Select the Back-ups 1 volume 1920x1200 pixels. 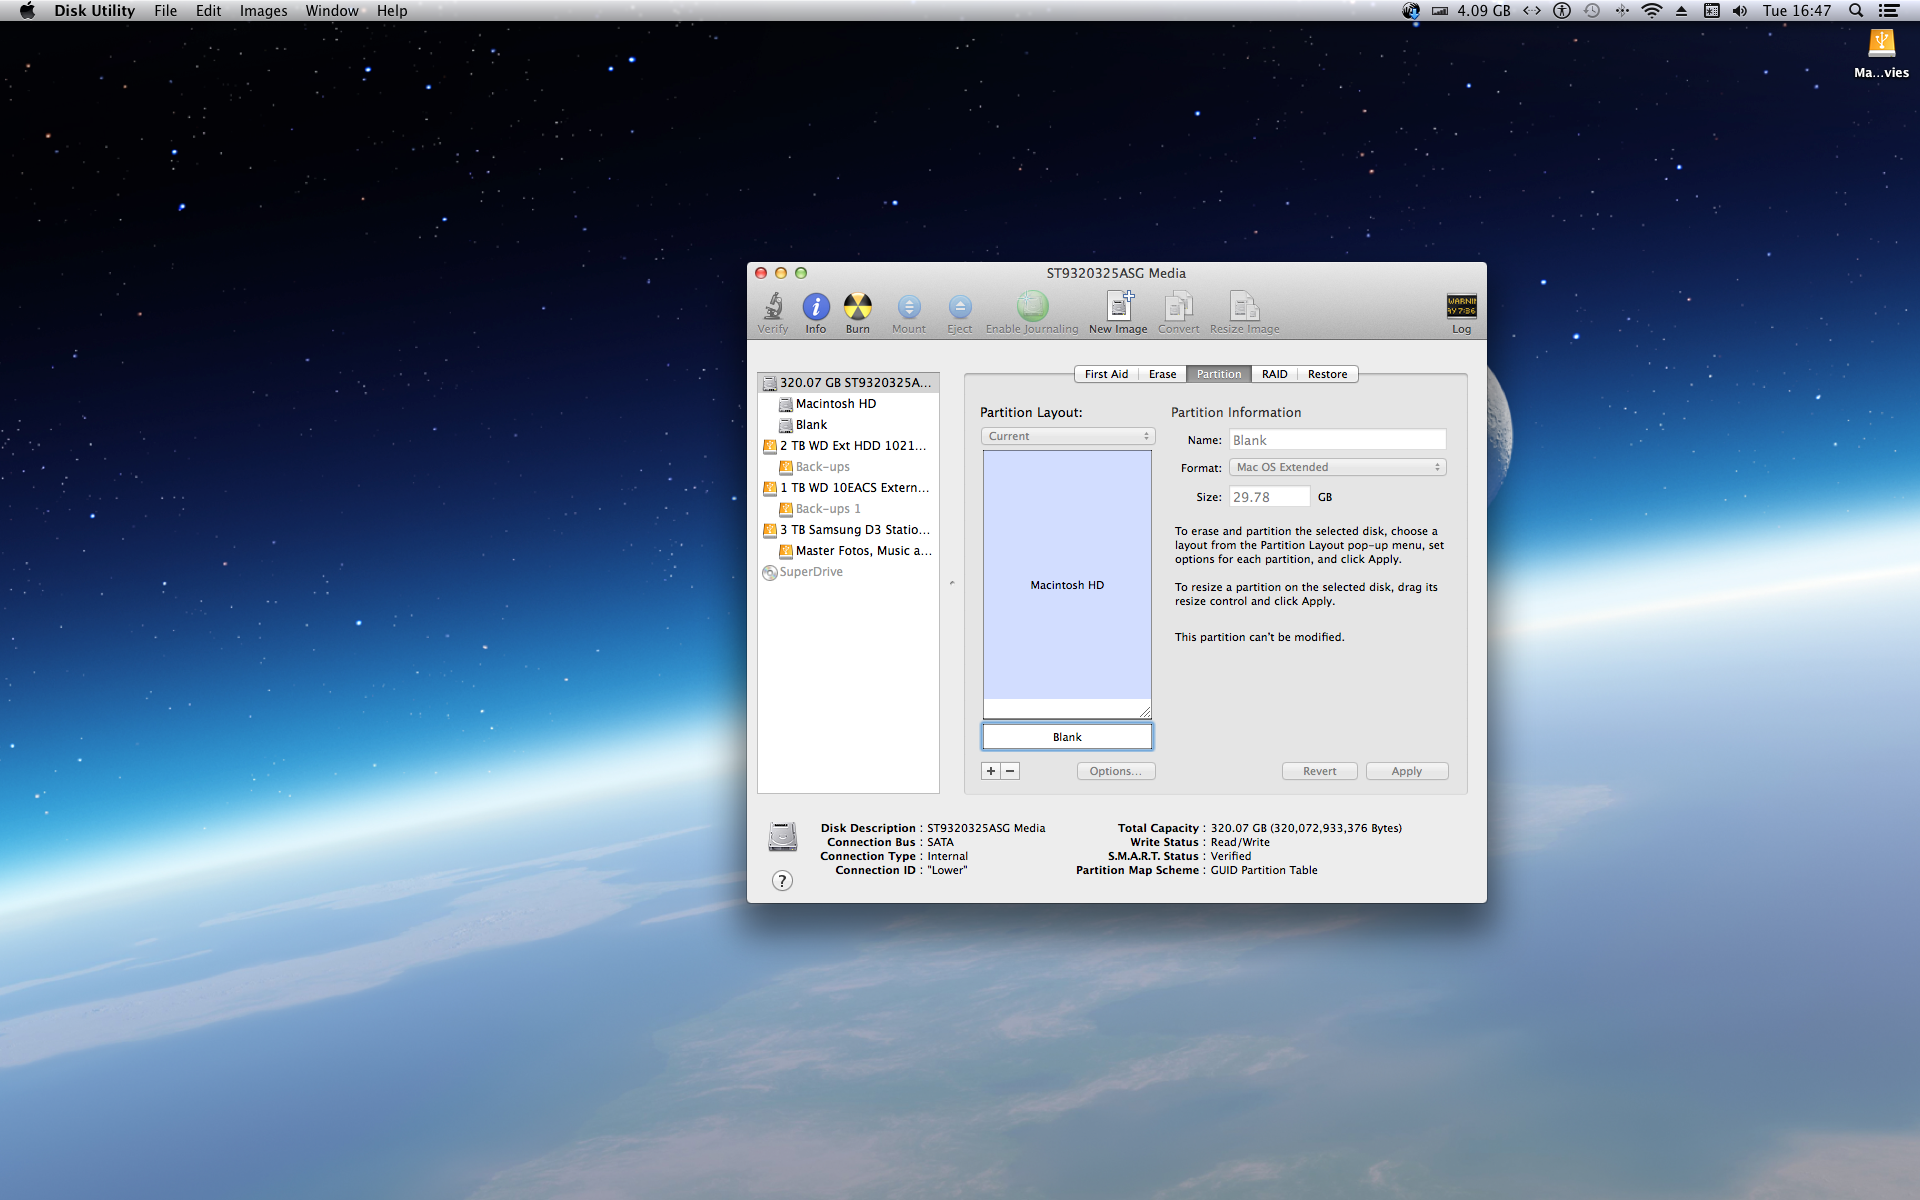[x=848, y=509]
